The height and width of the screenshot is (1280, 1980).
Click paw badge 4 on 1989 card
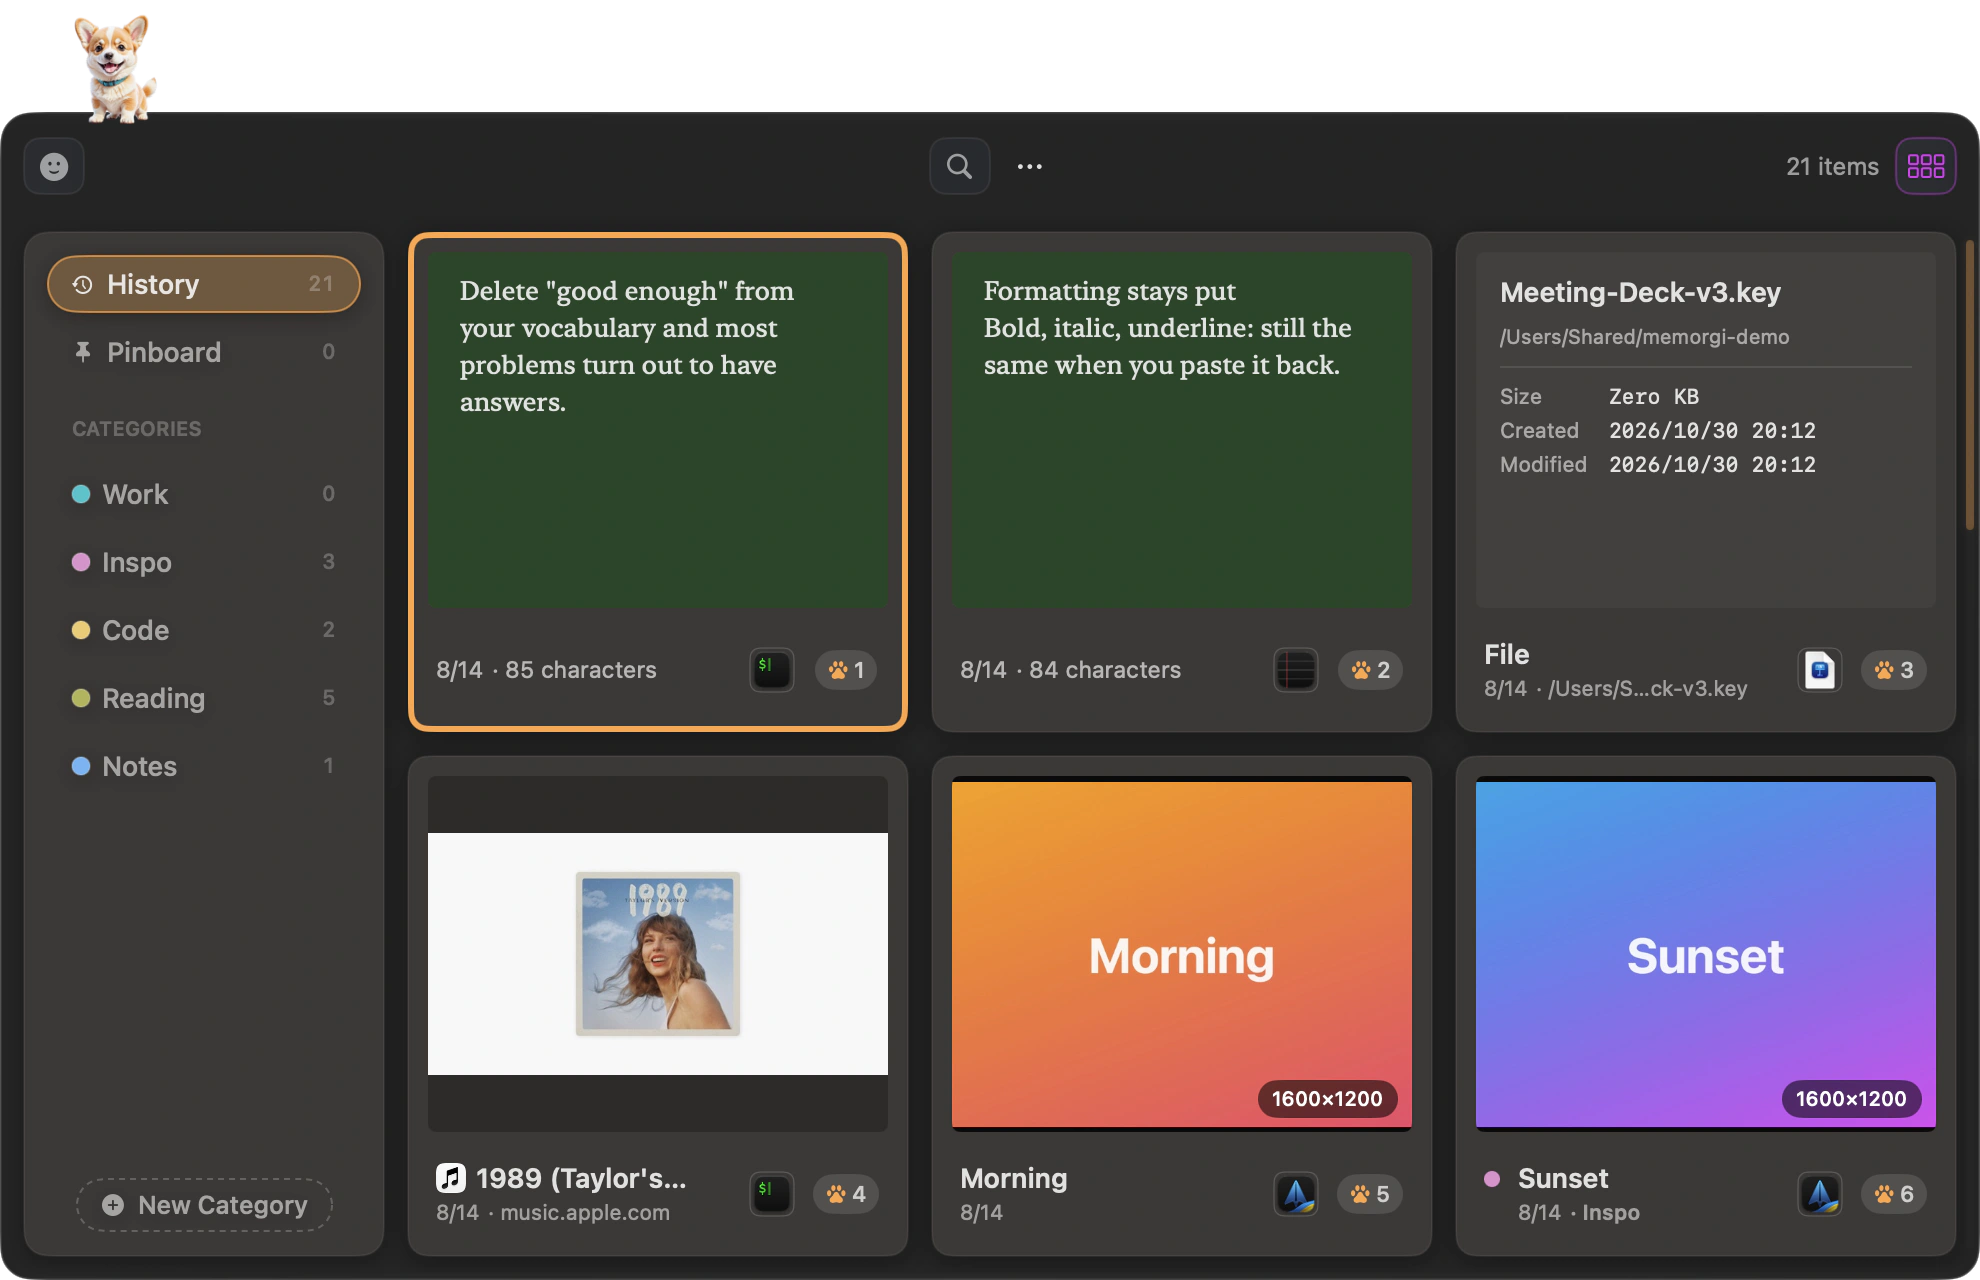pyautogui.click(x=846, y=1194)
